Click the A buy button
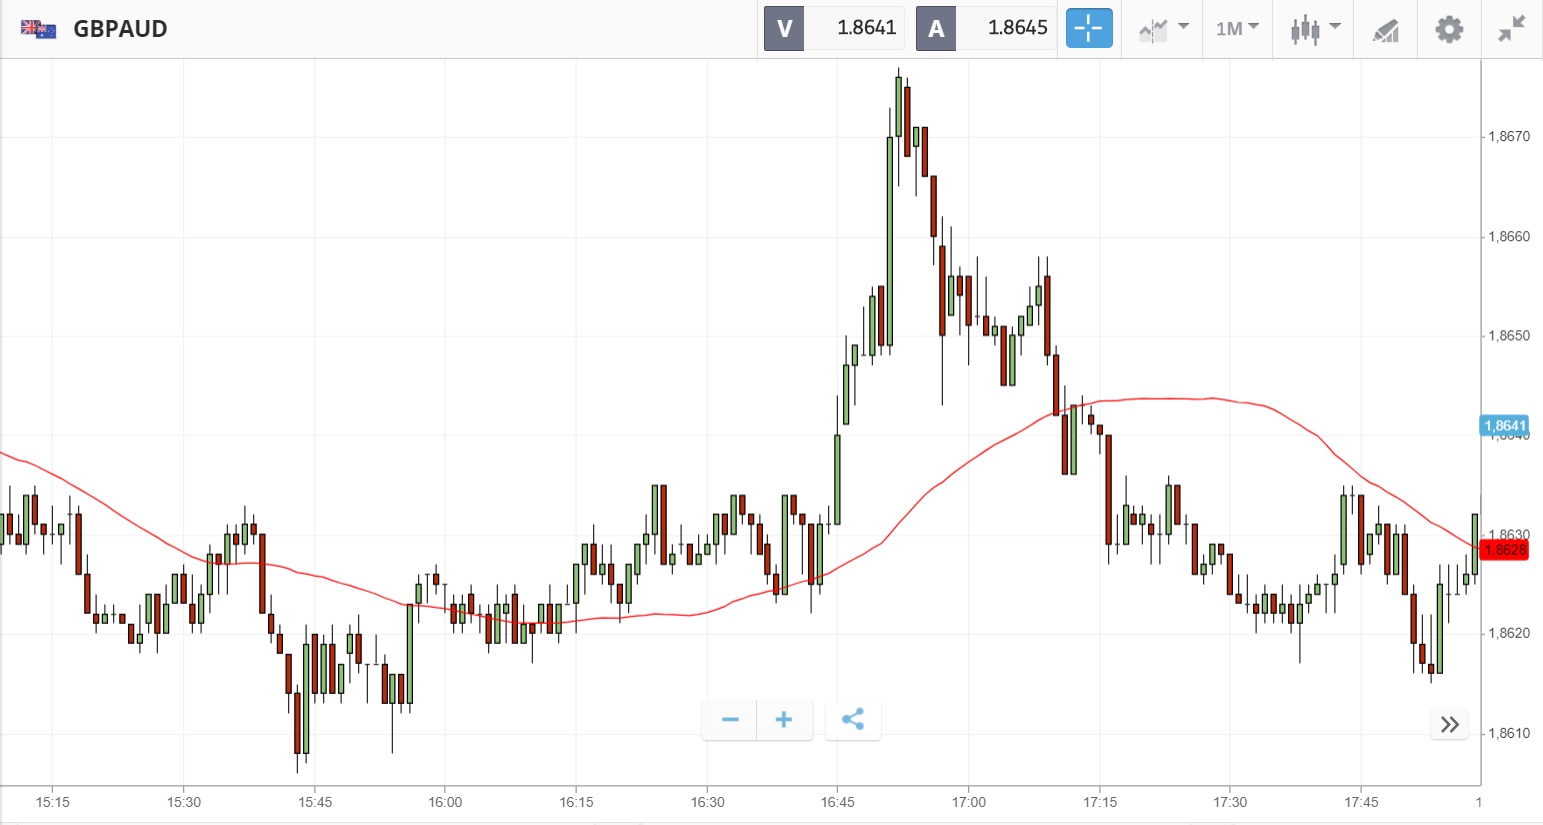The image size is (1543, 825). pos(936,28)
